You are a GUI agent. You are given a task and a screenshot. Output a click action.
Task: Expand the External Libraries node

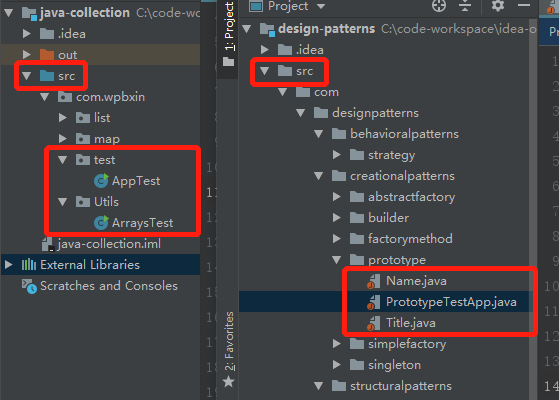9,265
